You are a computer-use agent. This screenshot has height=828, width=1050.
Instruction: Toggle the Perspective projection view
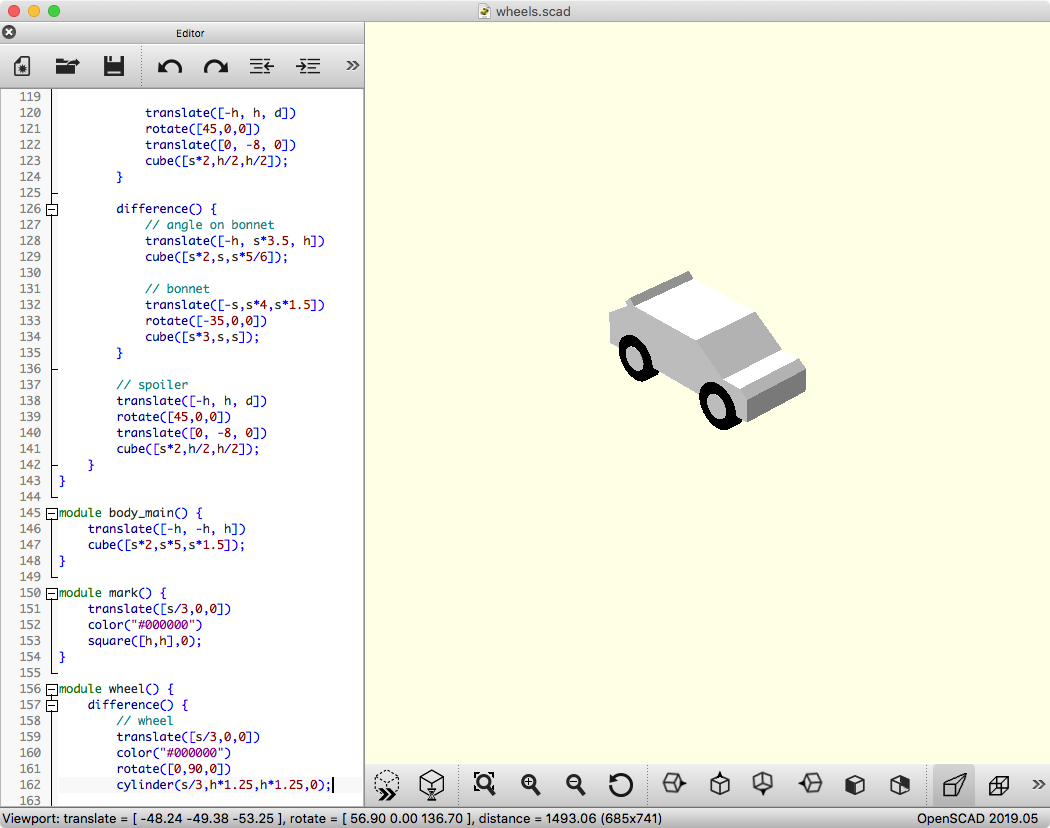(955, 785)
